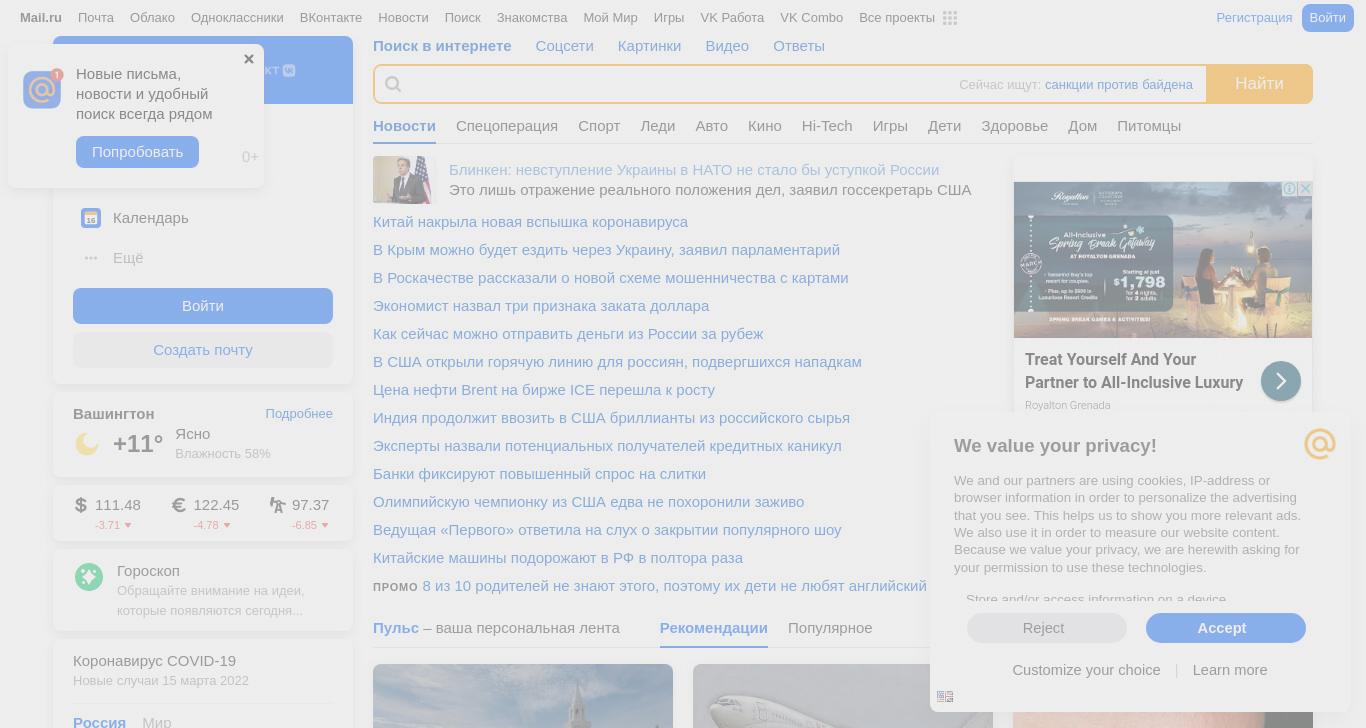
Task: Open ВКонтакте in the top navigation
Action: pos(331,18)
